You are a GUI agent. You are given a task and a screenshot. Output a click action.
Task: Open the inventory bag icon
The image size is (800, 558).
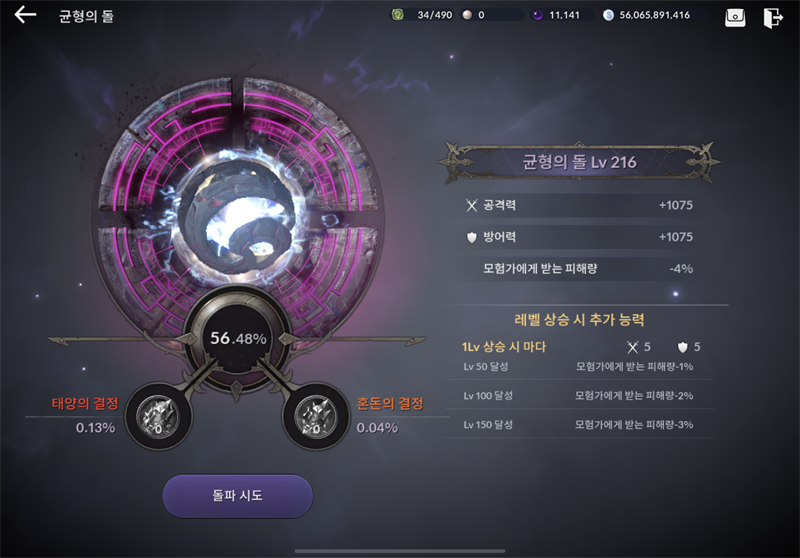click(735, 17)
